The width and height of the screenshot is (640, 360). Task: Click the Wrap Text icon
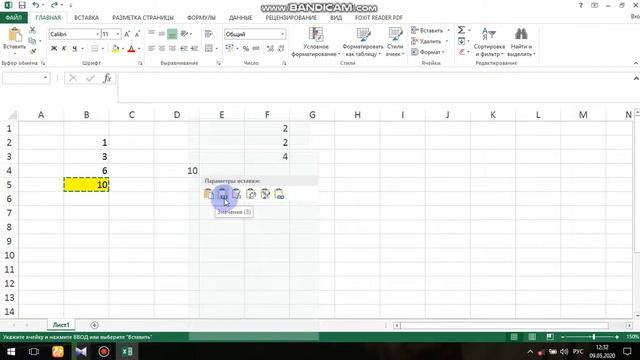(209, 34)
